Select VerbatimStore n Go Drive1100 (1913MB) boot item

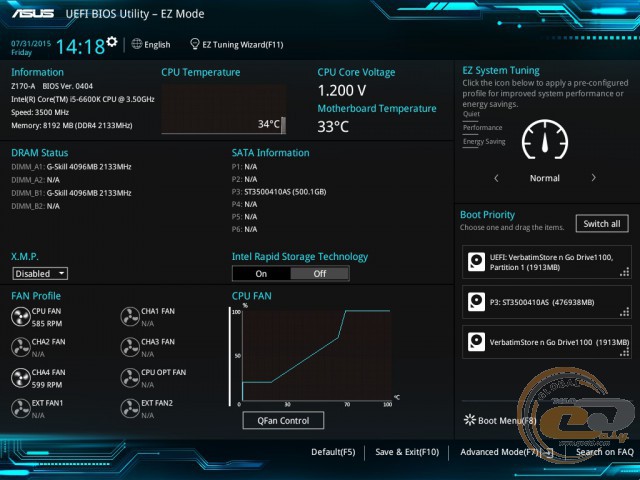tap(547, 342)
